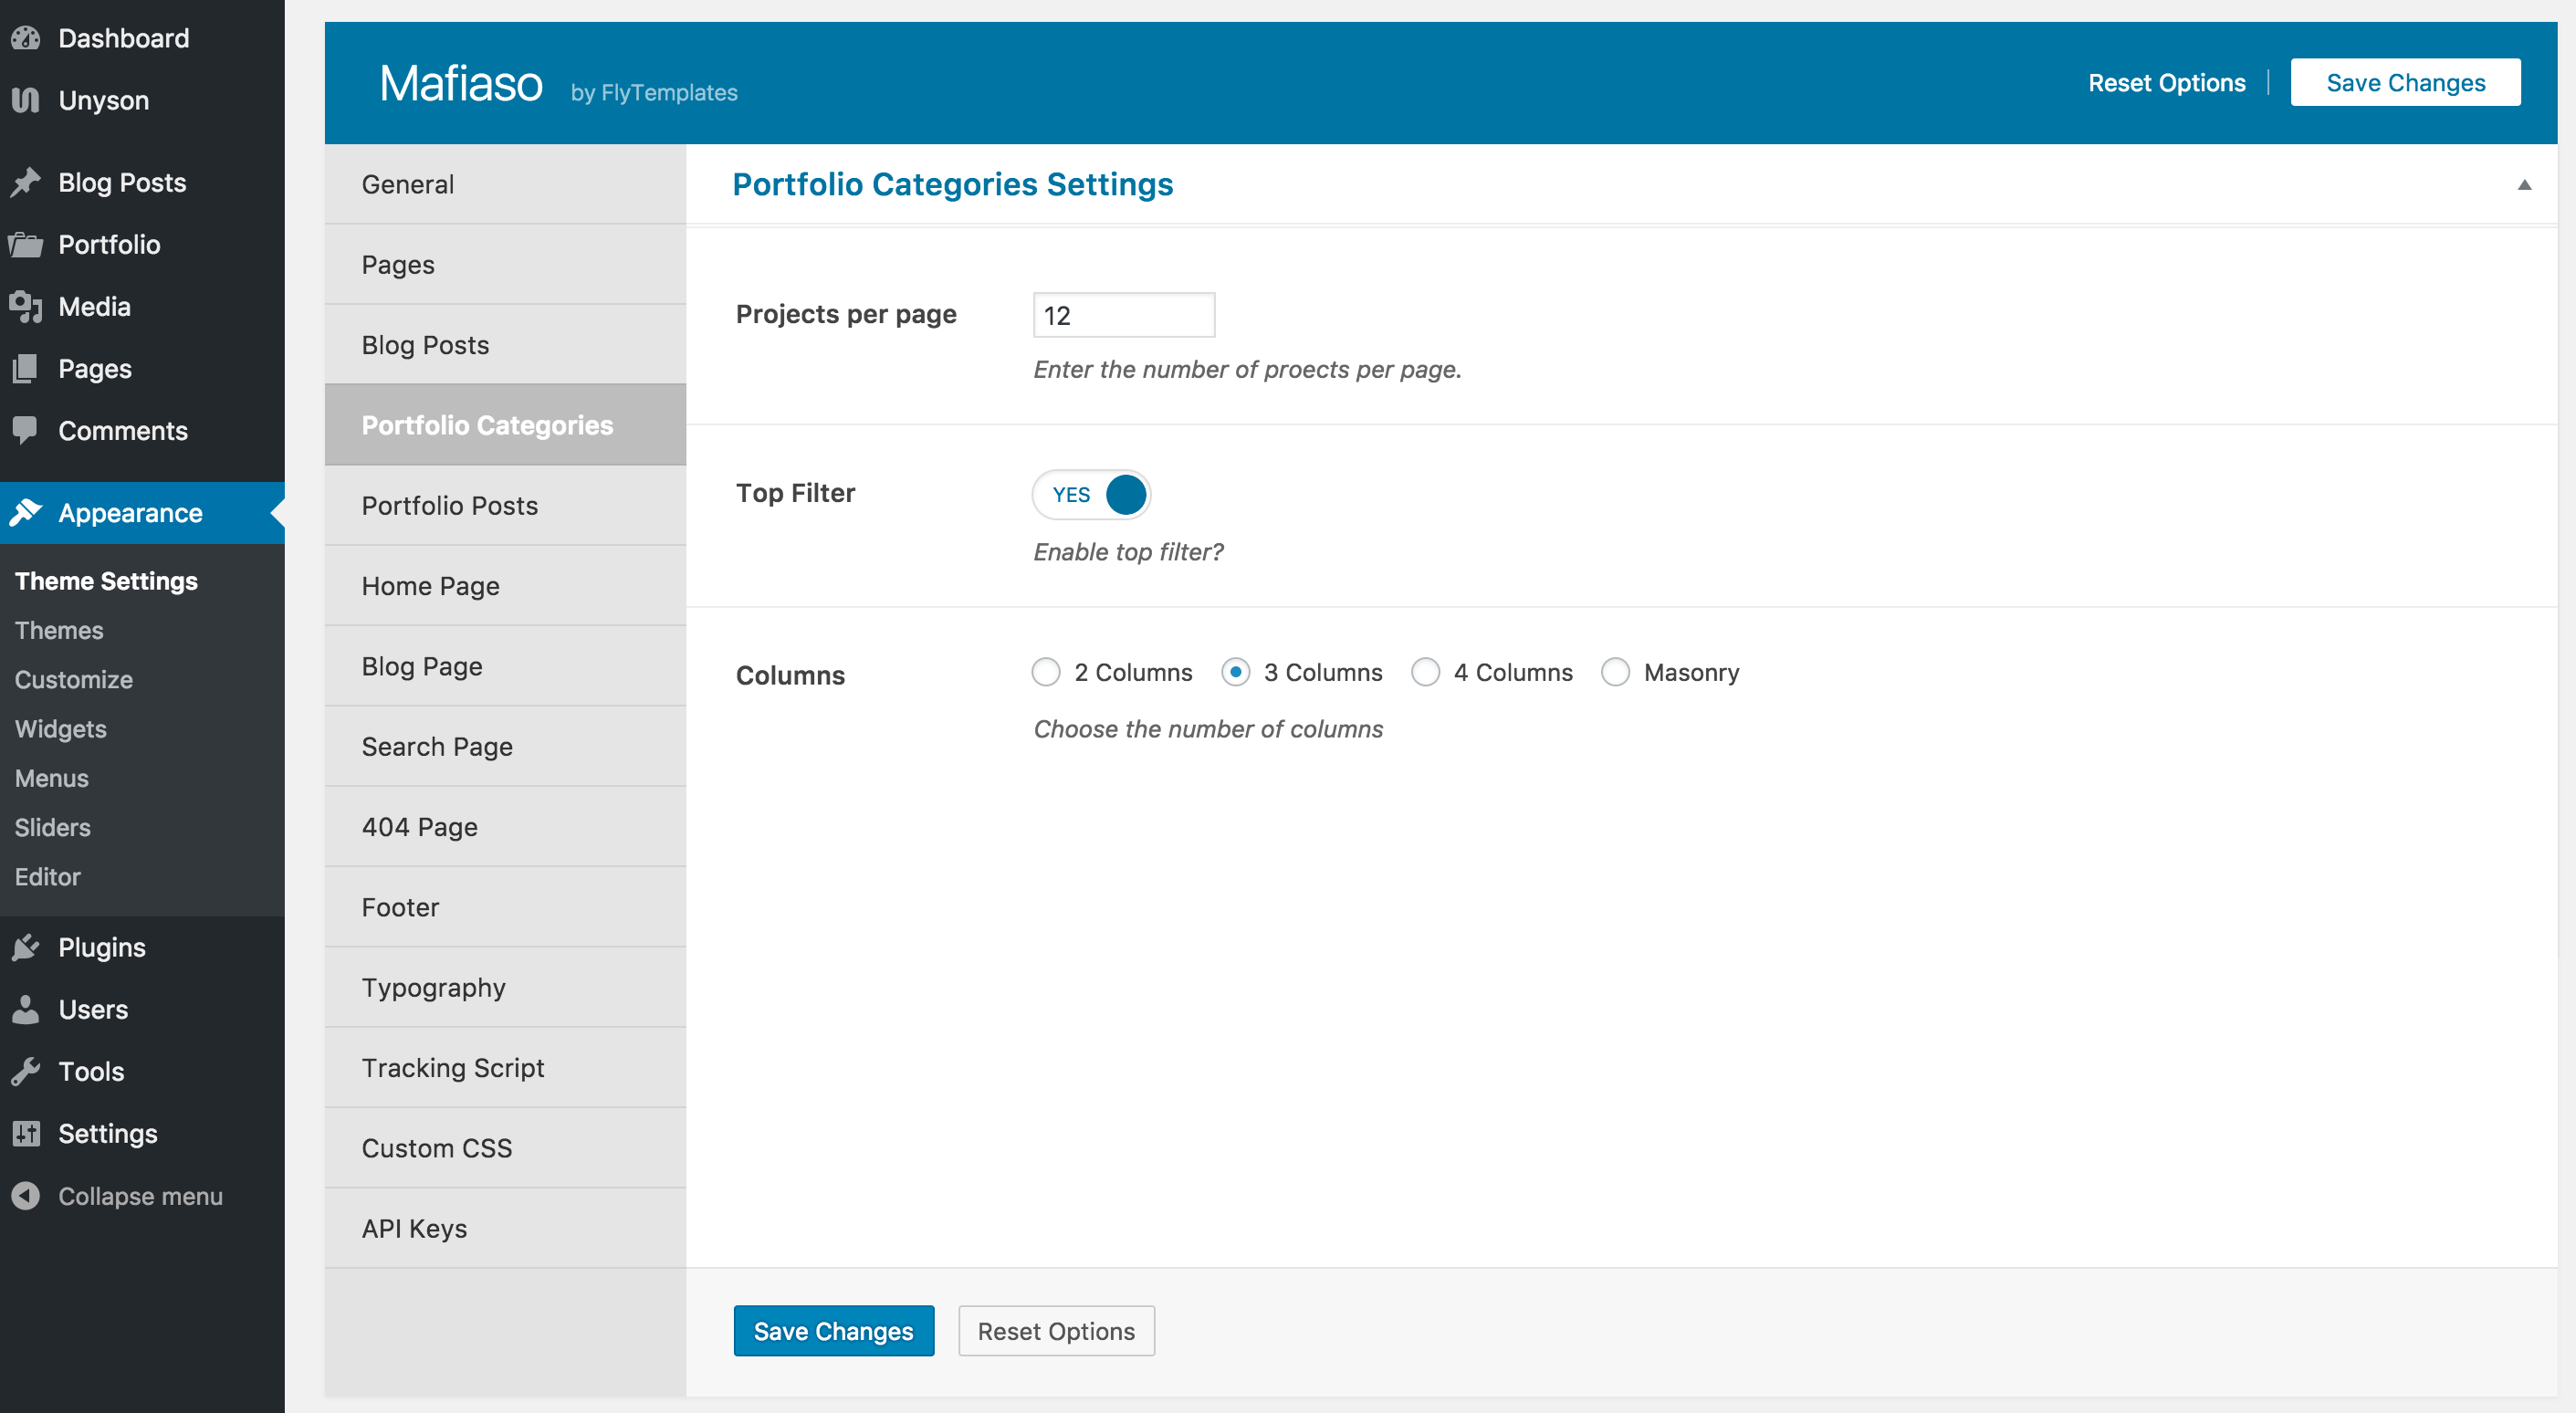This screenshot has width=2576, height=1413.
Task: Click the Projects per page input field
Action: [x=1124, y=316]
